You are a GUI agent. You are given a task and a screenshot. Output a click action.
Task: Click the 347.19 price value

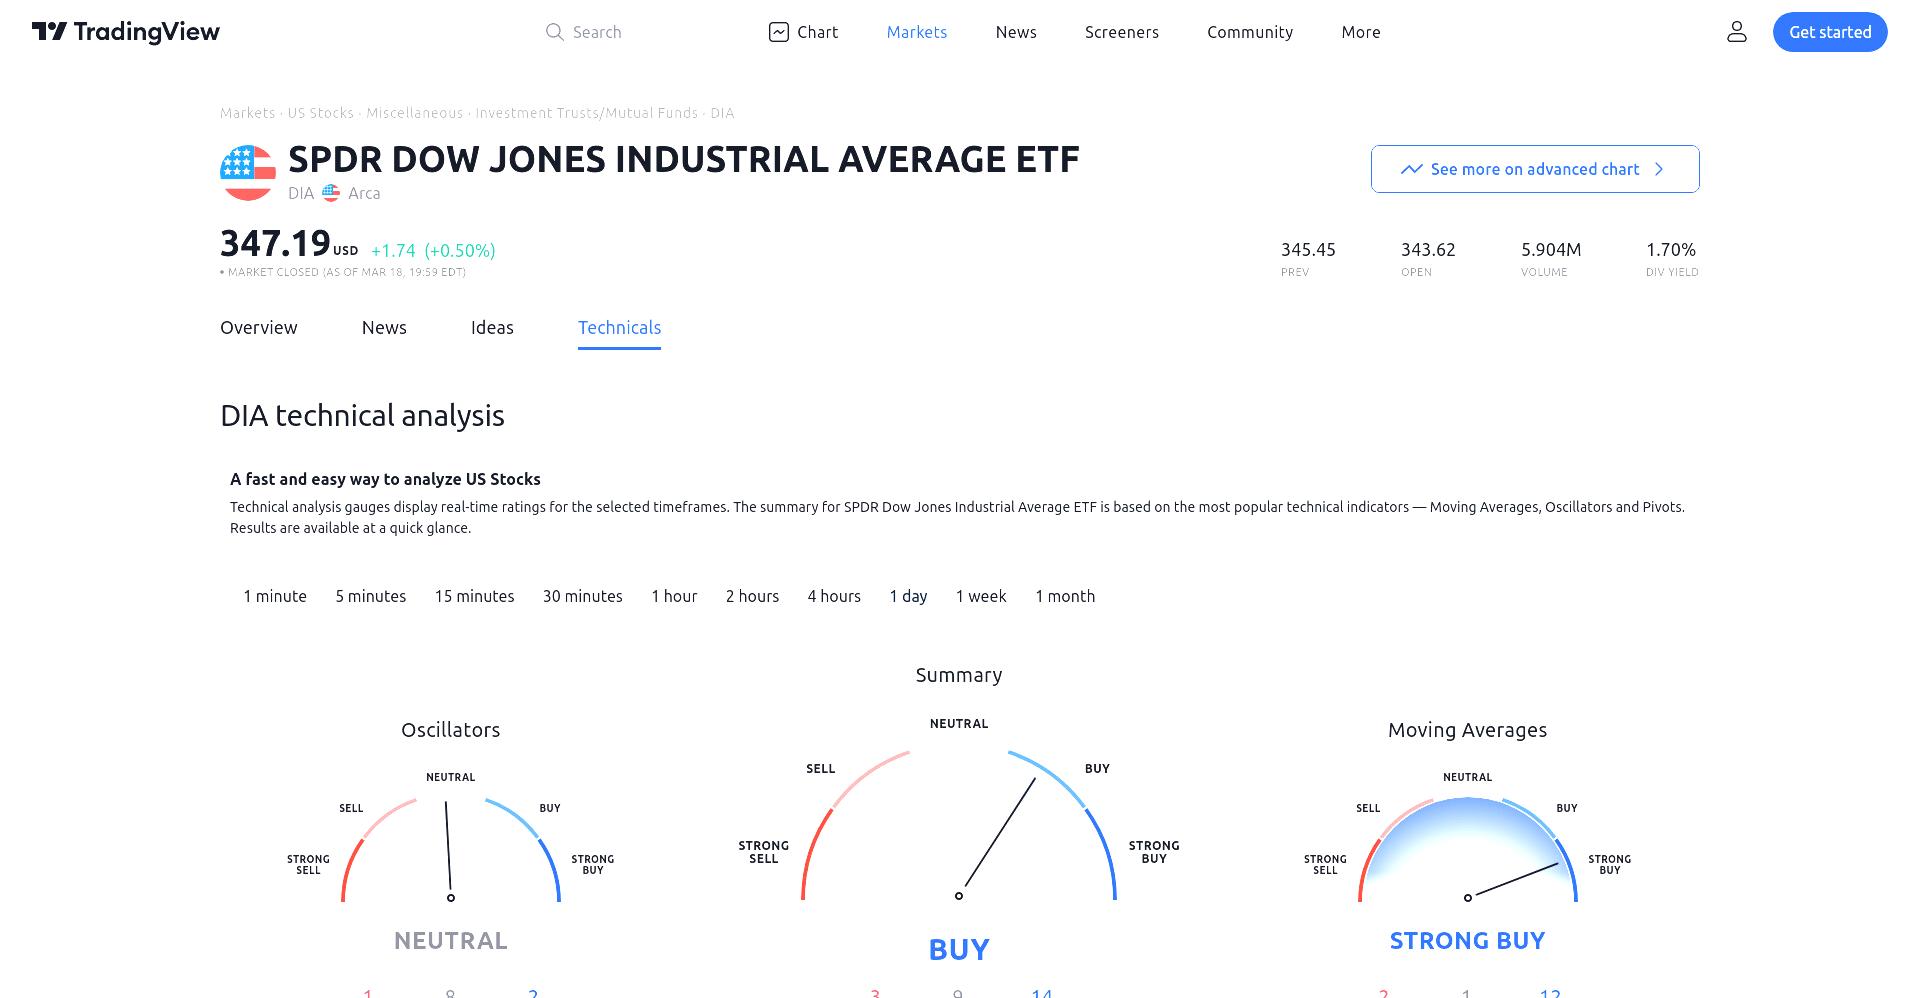tap(275, 243)
